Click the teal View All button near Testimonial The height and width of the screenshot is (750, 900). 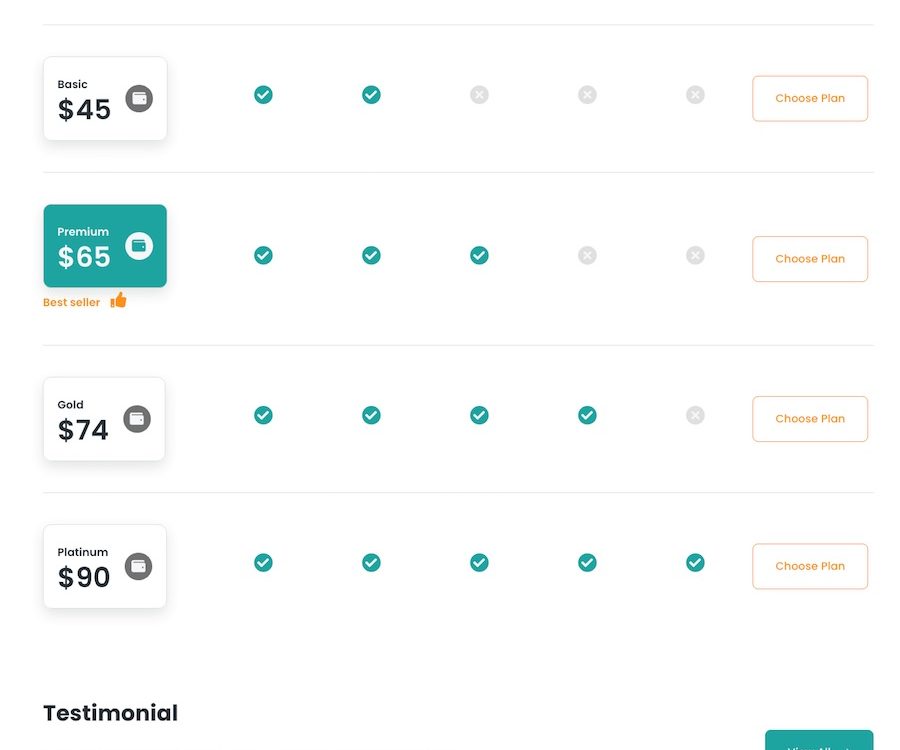(819, 740)
